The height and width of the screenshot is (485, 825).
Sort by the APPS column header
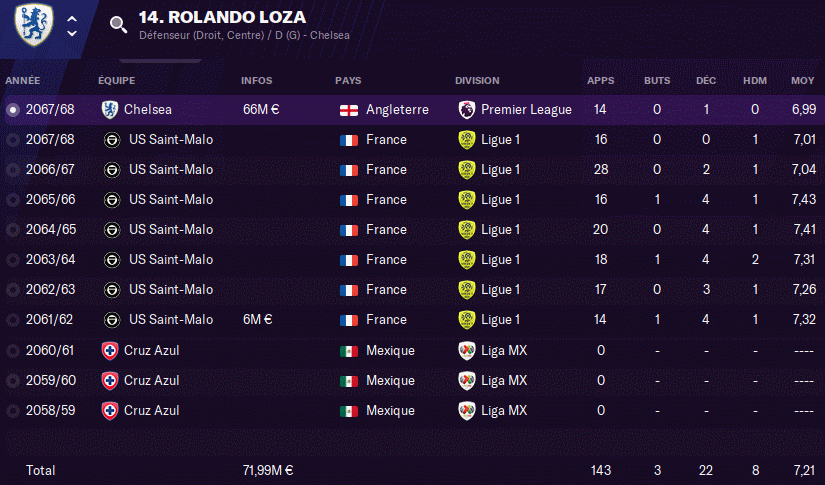(600, 80)
